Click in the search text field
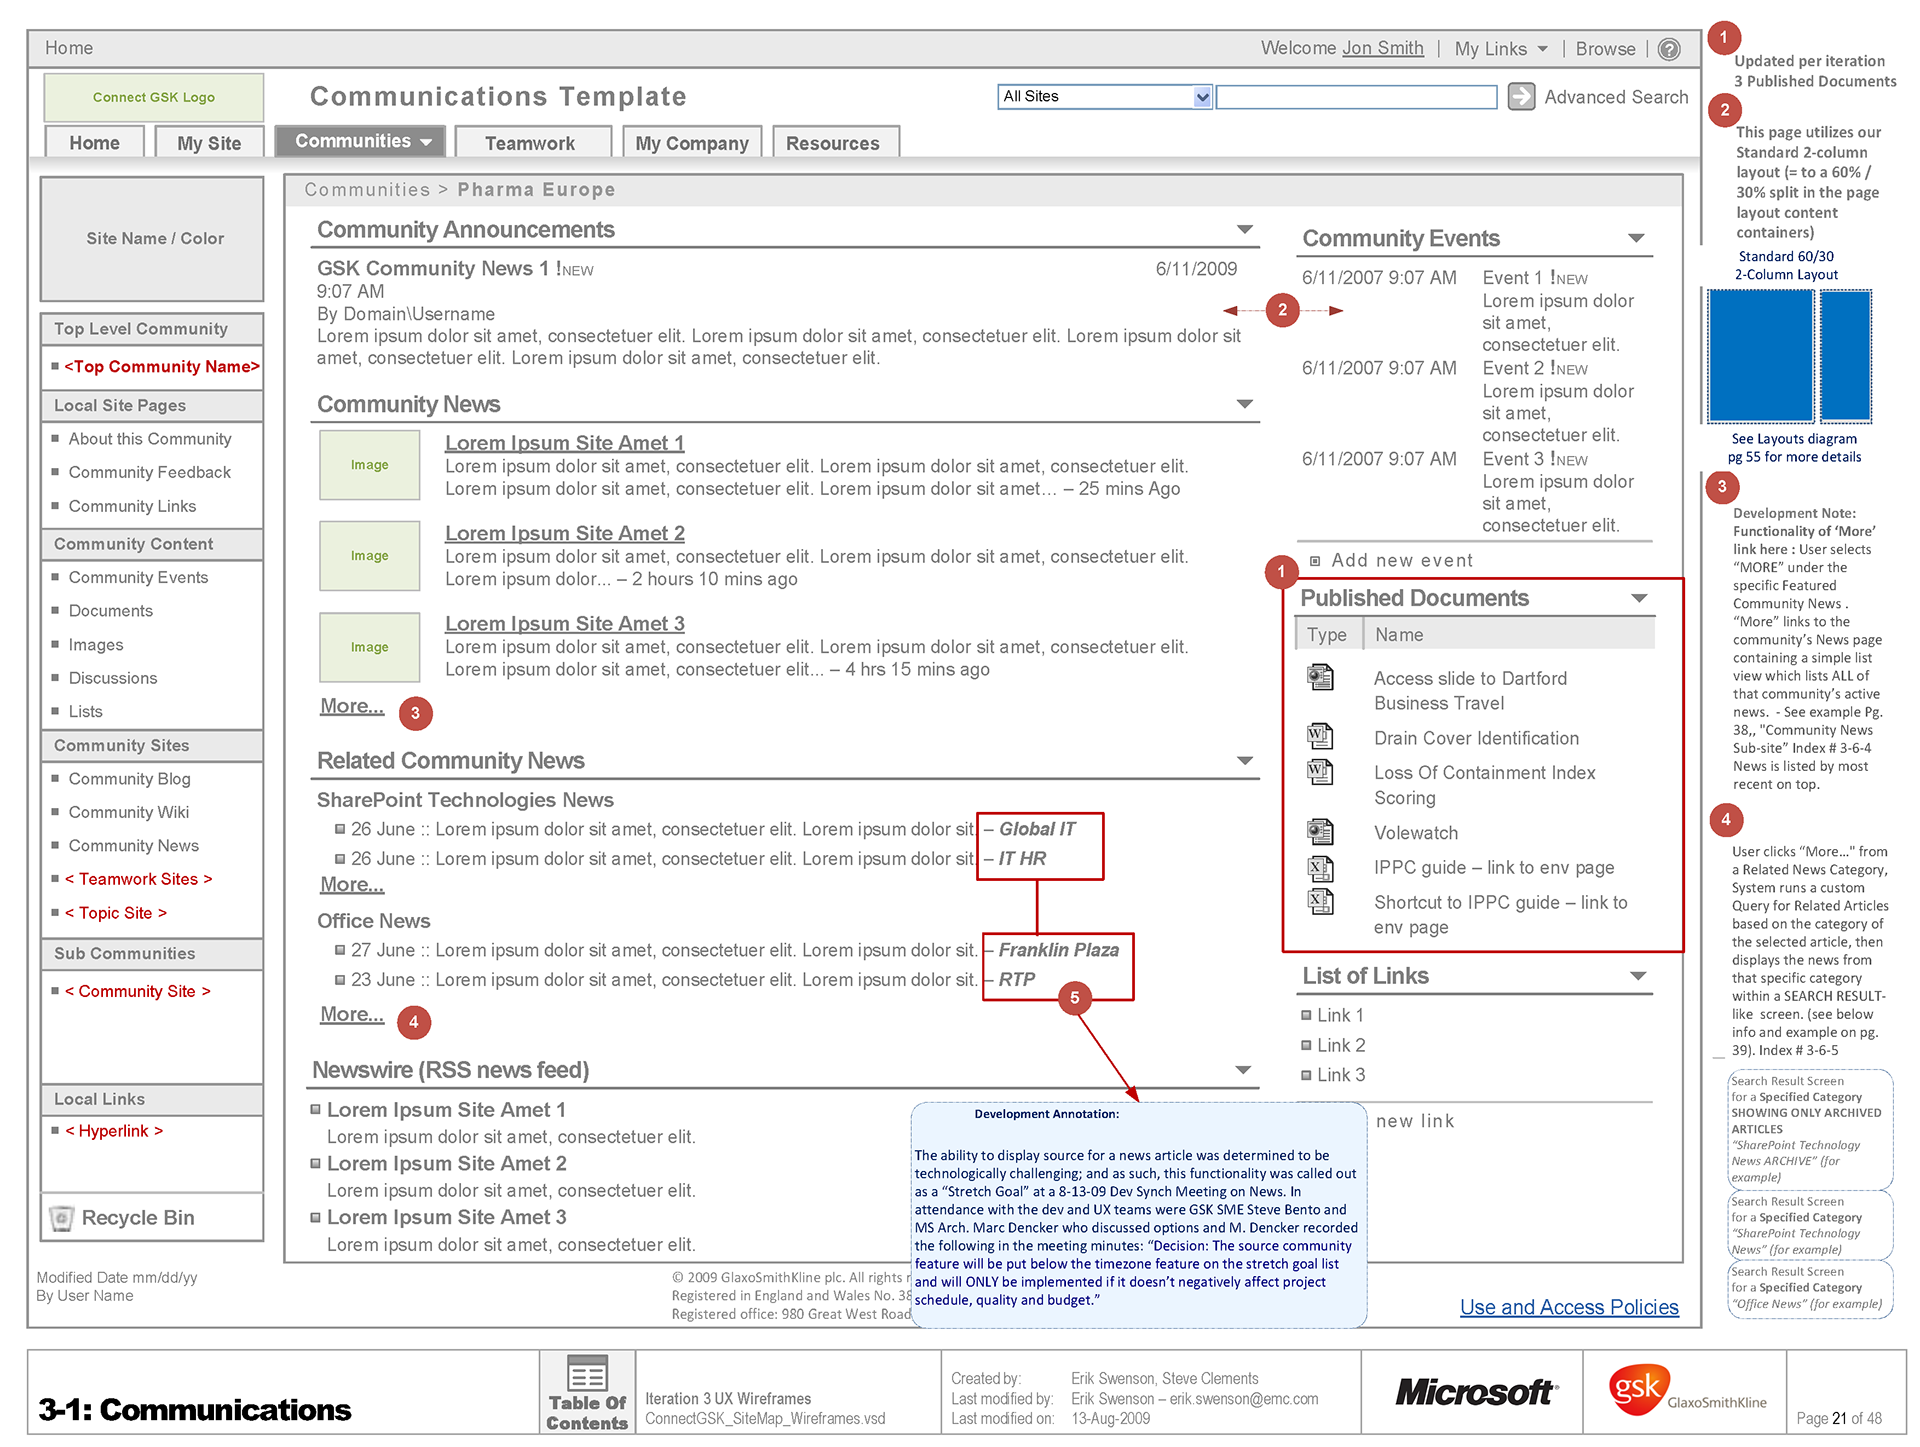 coord(1355,97)
